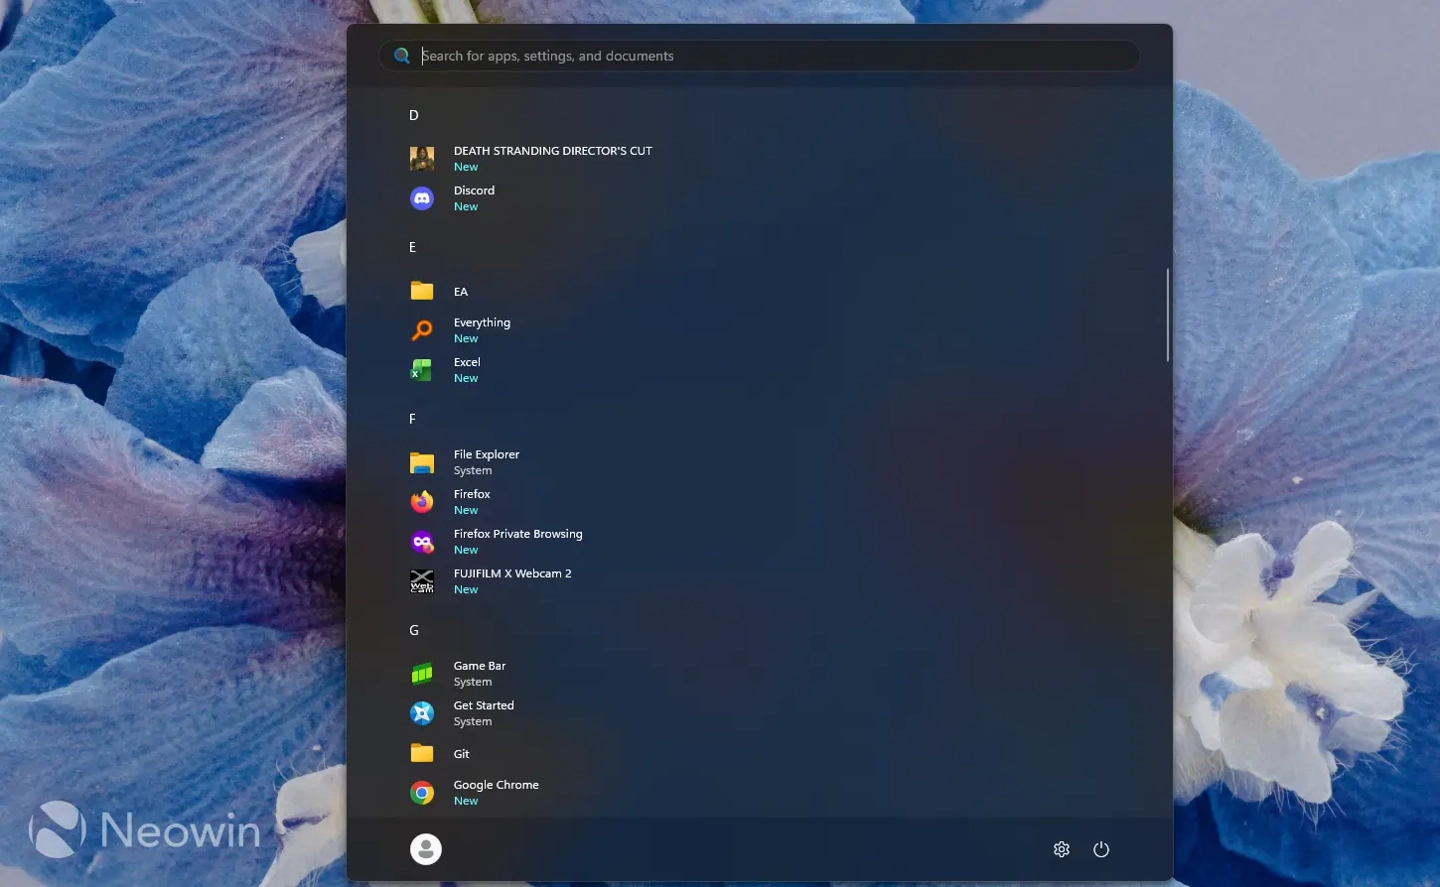Launch Google Chrome icon
Screen dimensions: 1440x887
coord(422,793)
